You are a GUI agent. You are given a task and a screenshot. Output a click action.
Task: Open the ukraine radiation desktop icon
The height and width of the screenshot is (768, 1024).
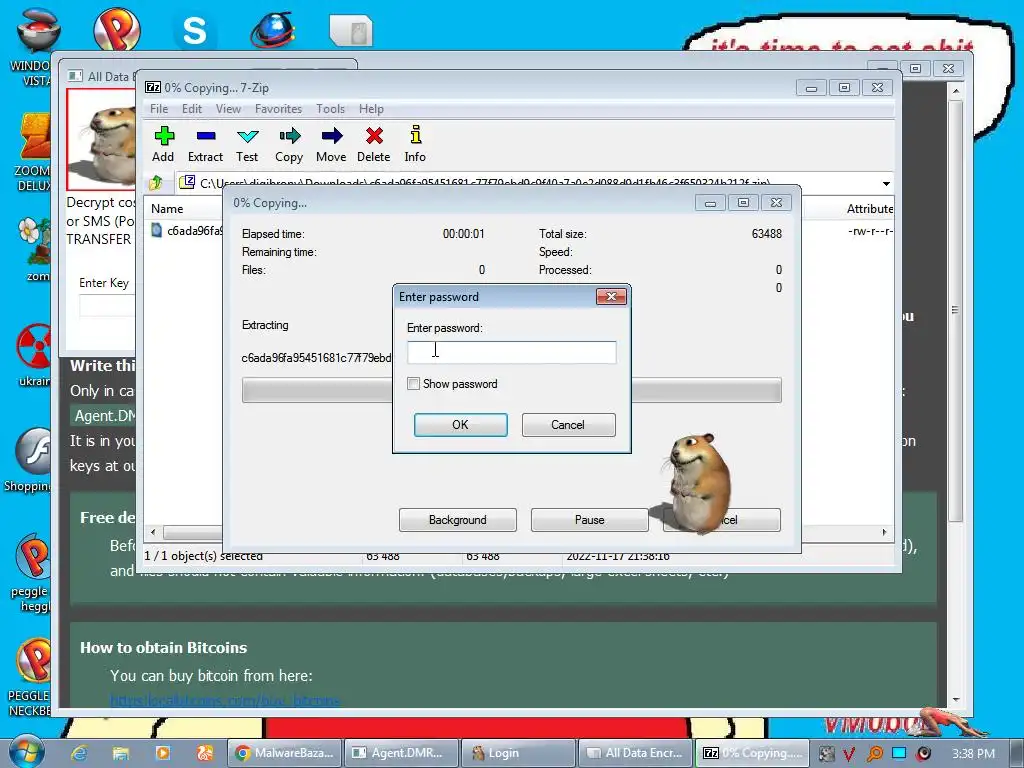[x=34, y=346]
